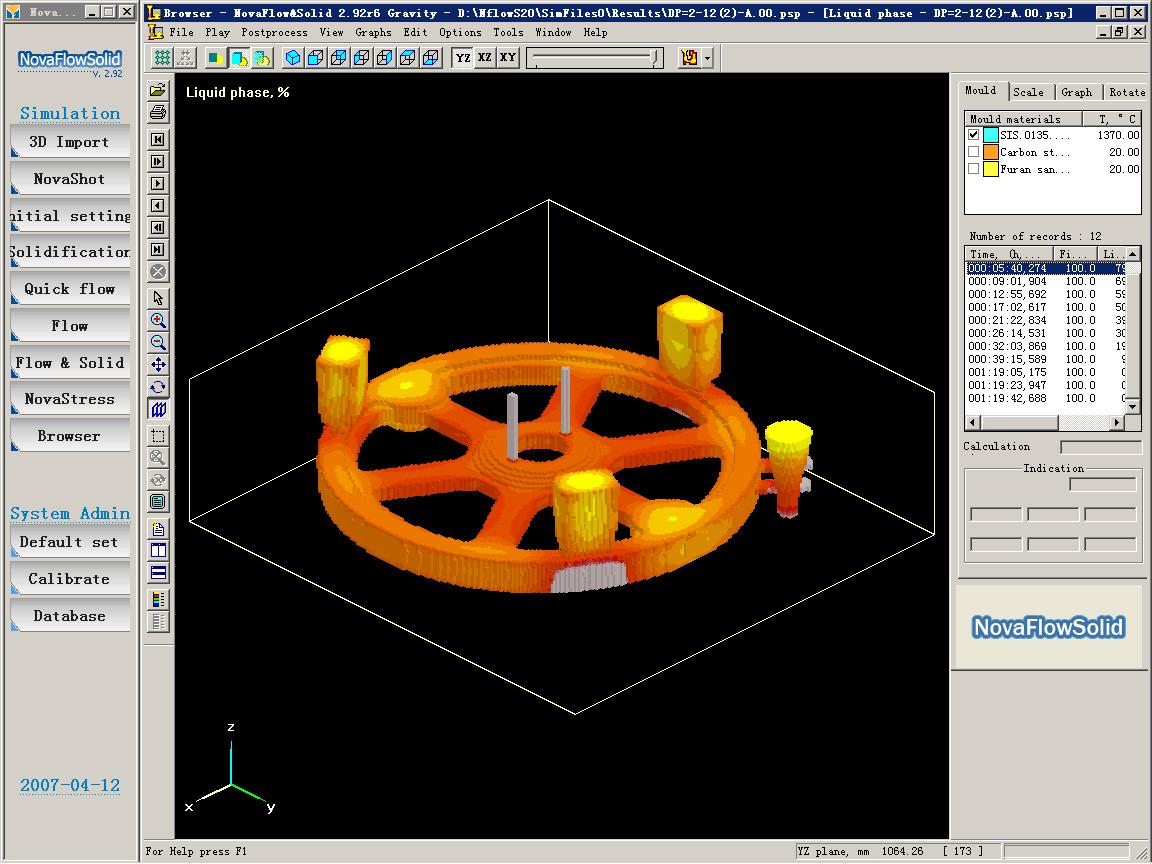Click the Database button

click(70, 615)
